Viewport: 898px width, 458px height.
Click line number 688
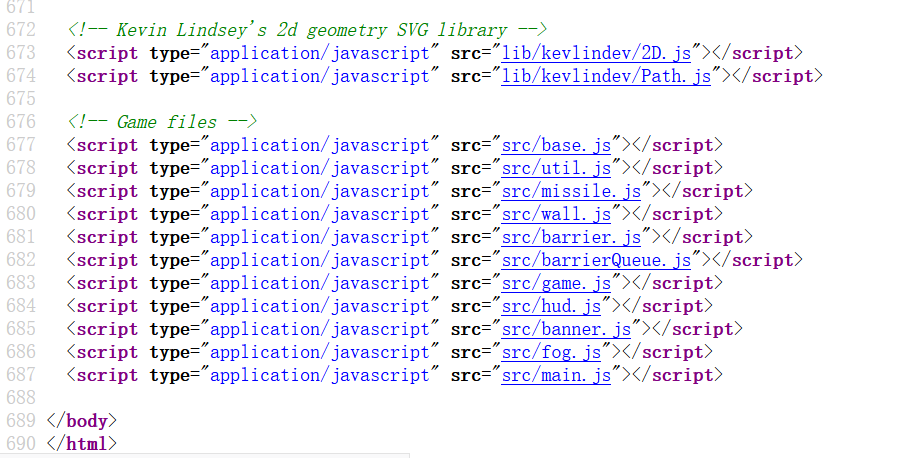click(21, 398)
